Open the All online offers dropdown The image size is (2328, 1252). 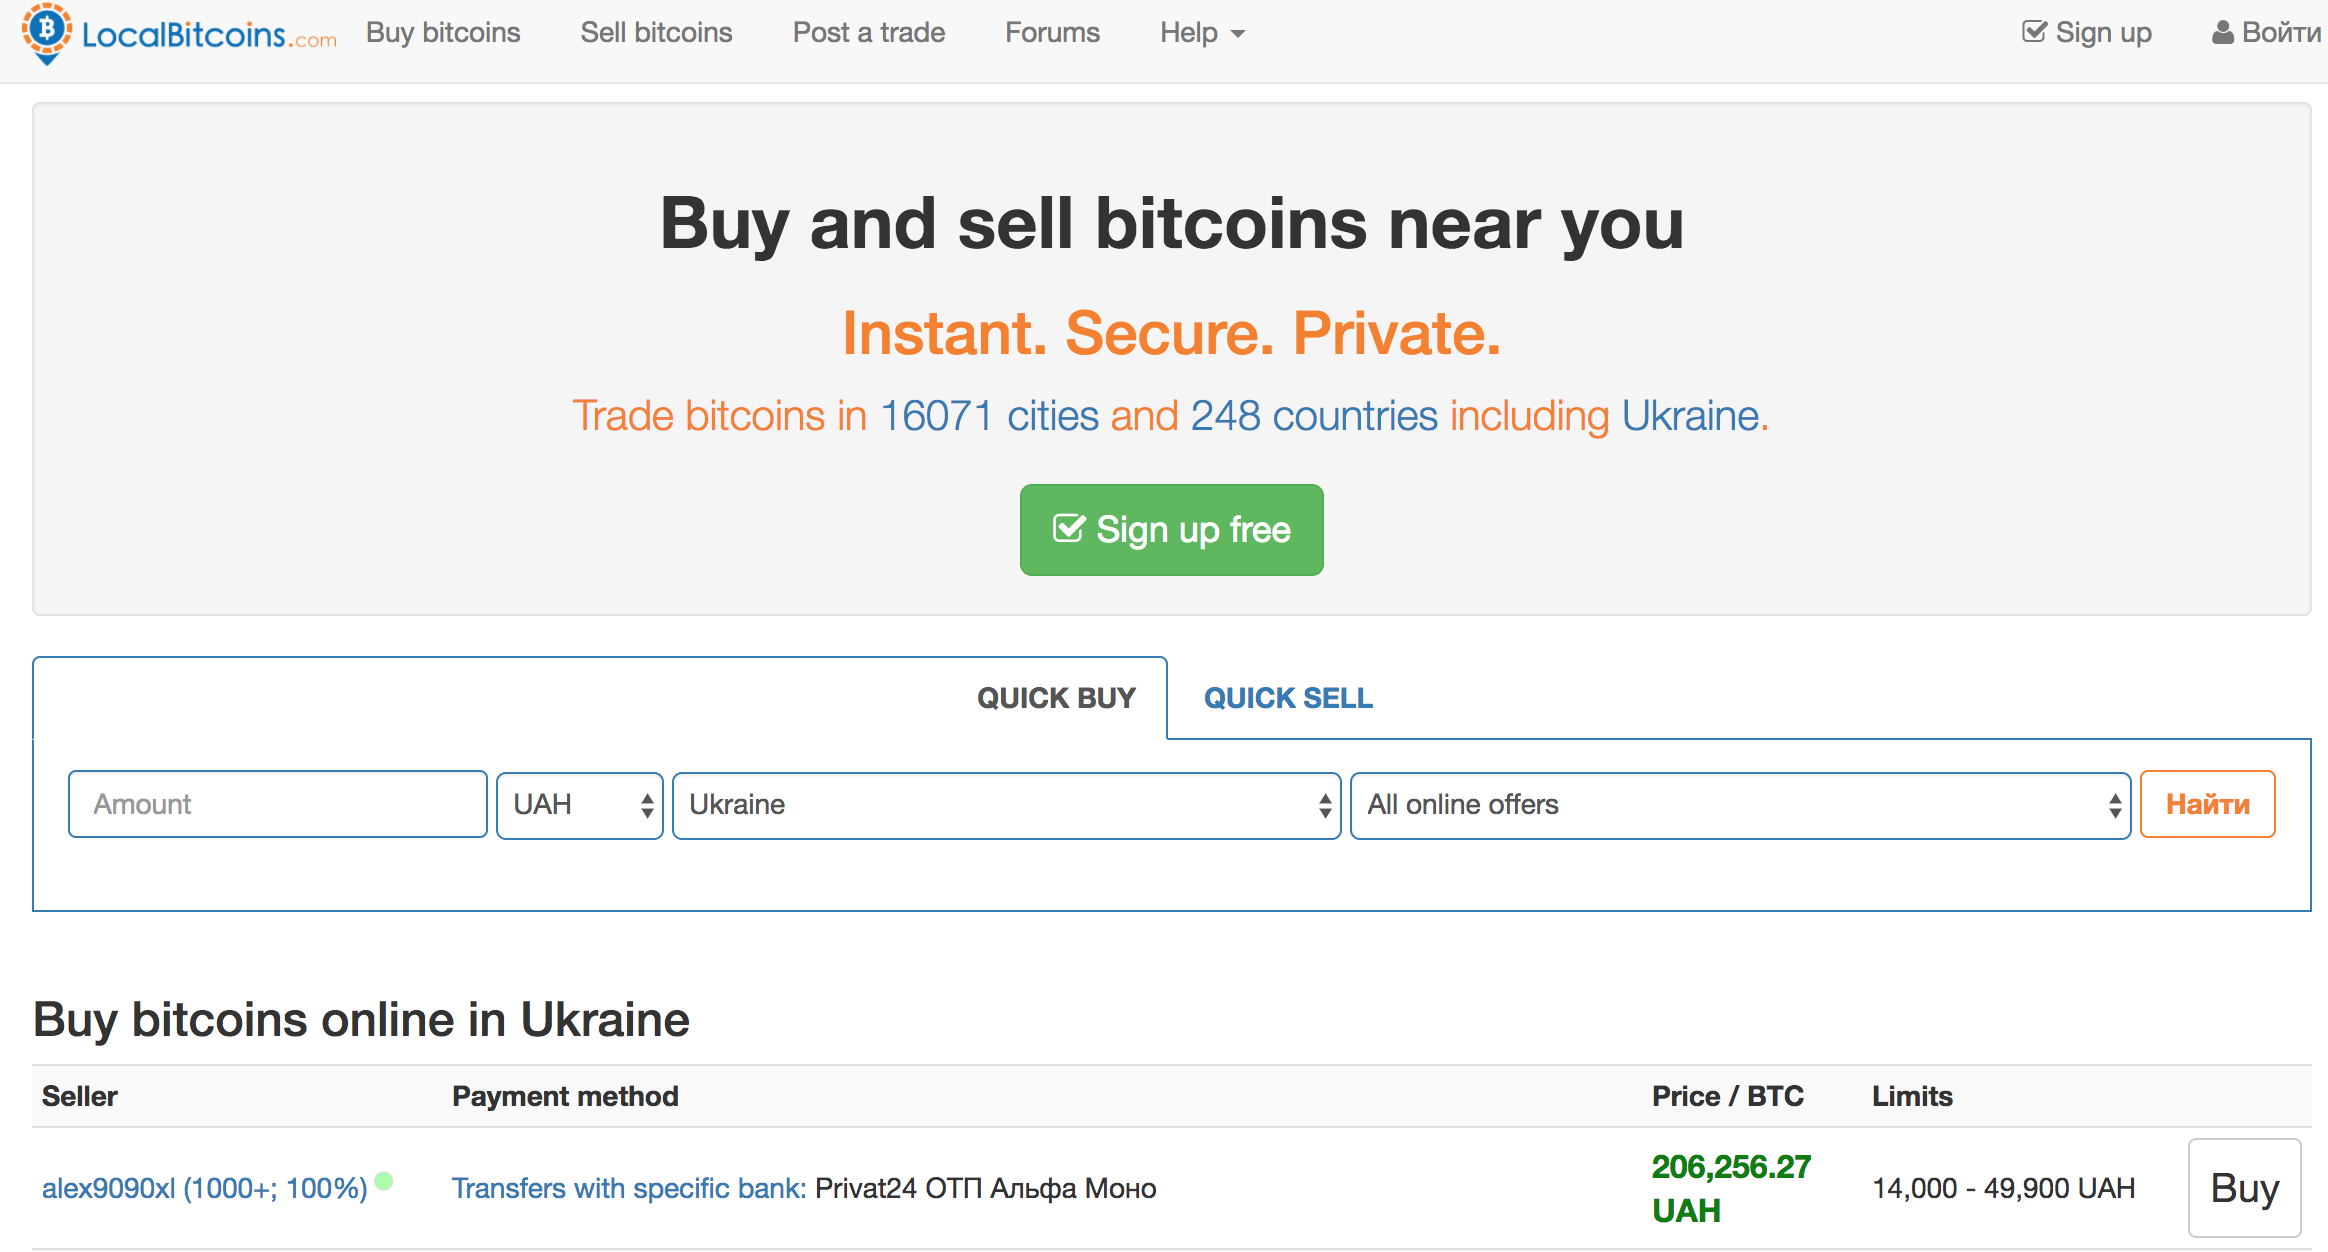pos(1740,805)
